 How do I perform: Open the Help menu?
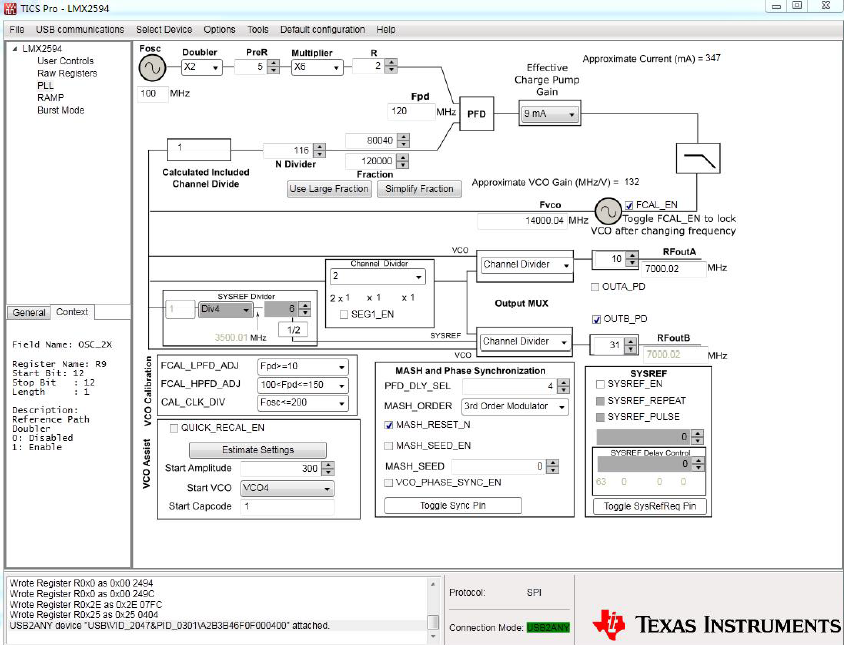coord(385,30)
